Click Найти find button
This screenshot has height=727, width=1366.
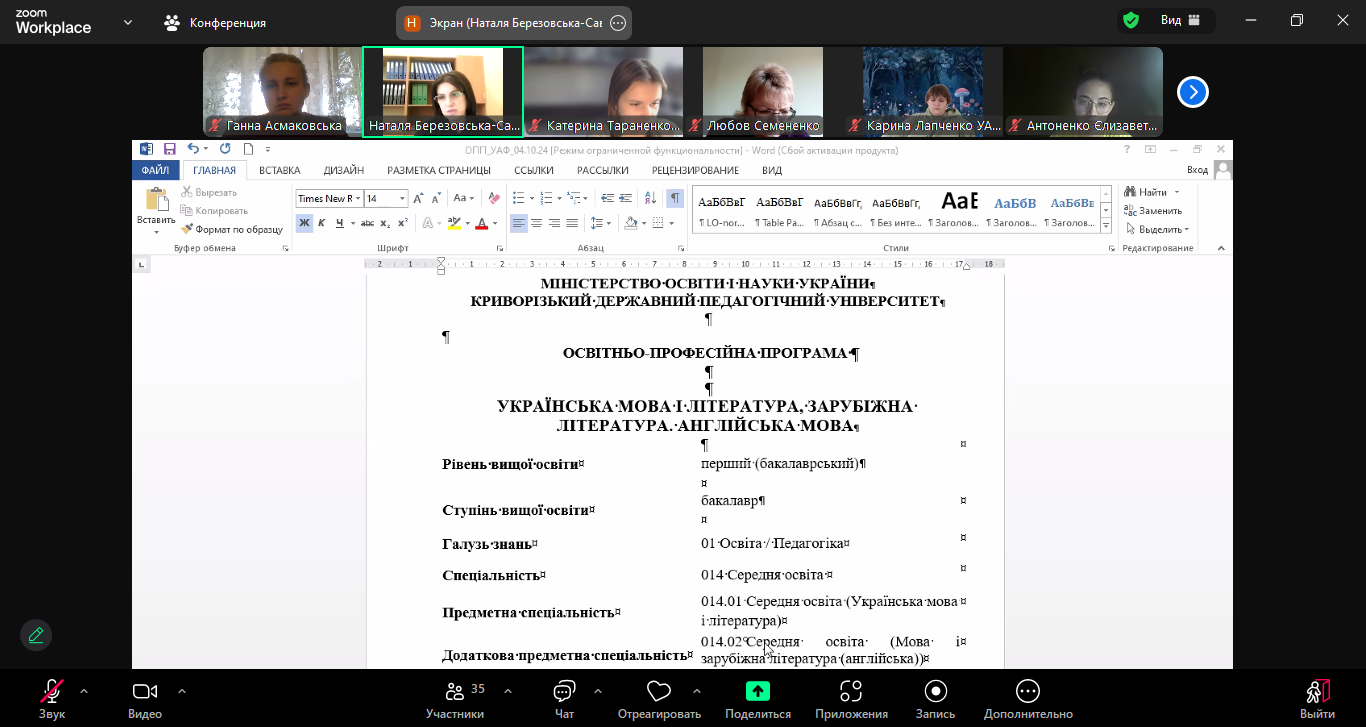click(x=1146, y=192)
